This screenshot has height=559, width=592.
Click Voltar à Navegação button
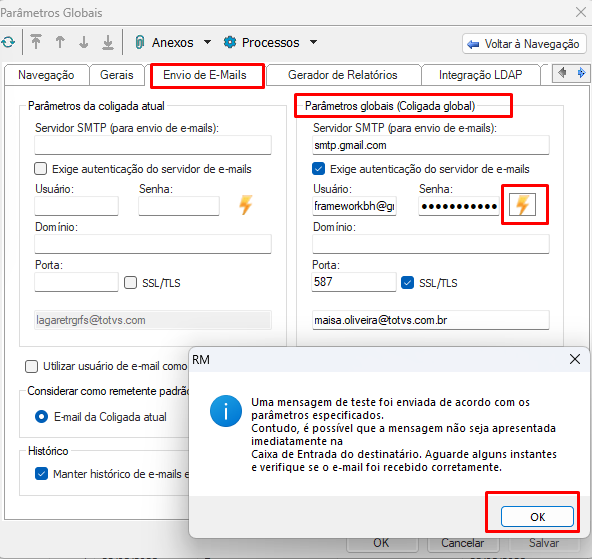pos(524,44)
